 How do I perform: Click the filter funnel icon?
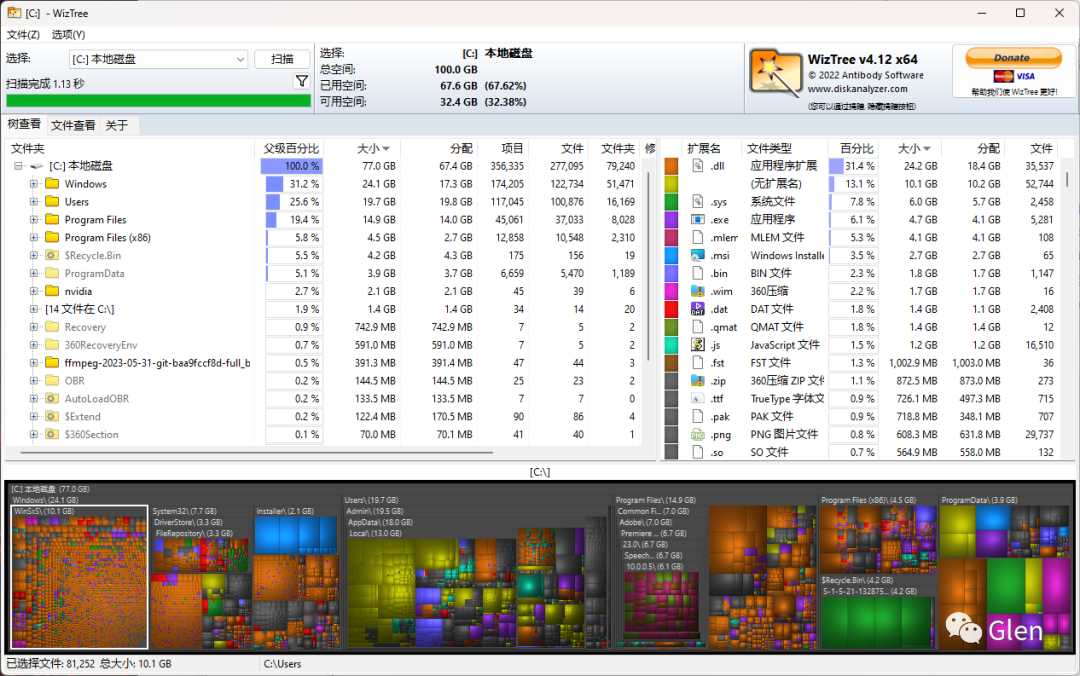(x=302, y=81)
